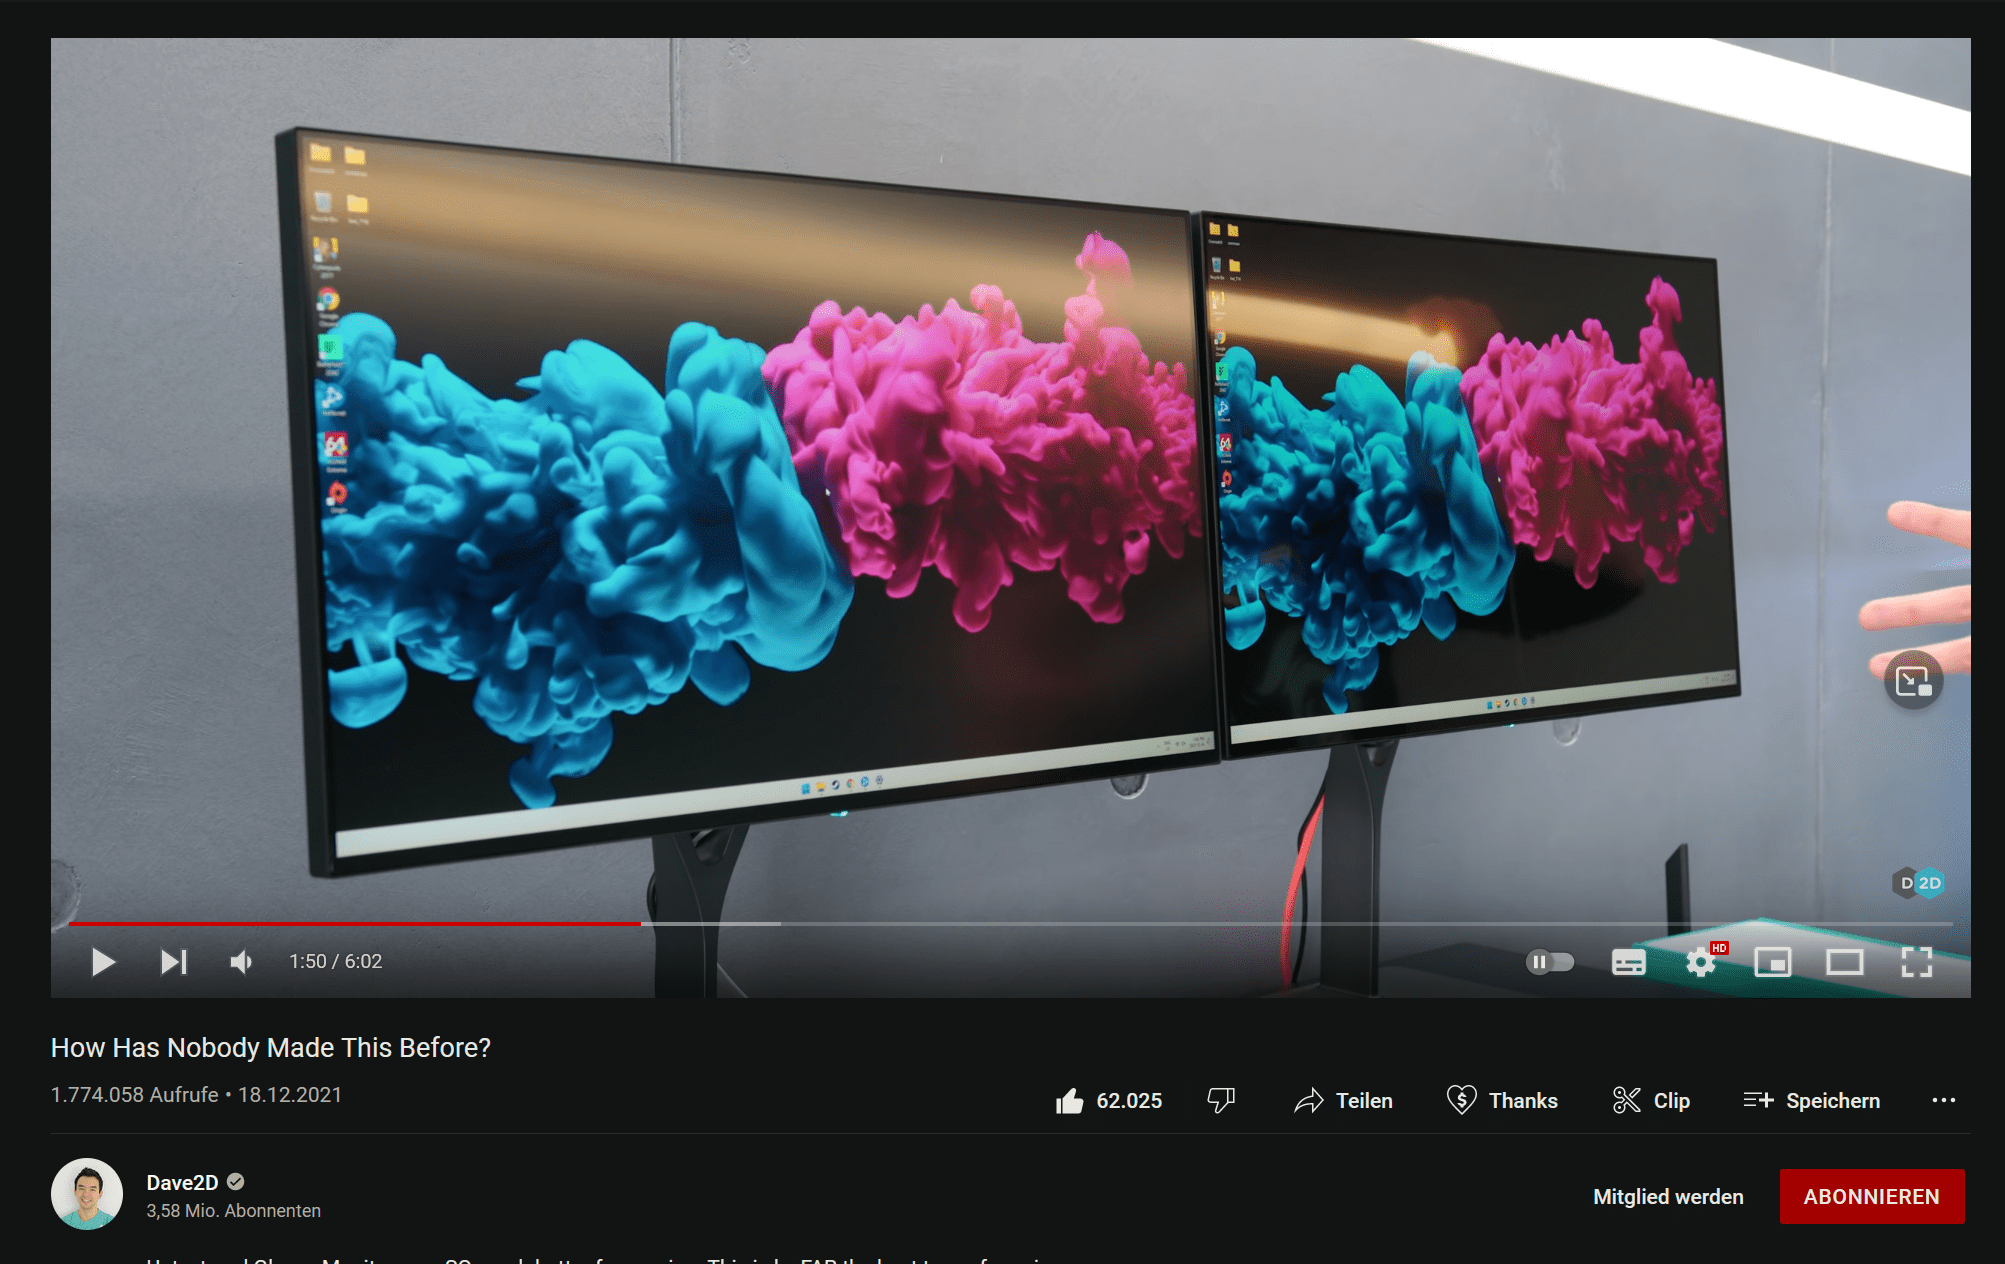Click Mitglied werden link
This screenshot has width=2005, height=1264.
coord(1668,1196)
